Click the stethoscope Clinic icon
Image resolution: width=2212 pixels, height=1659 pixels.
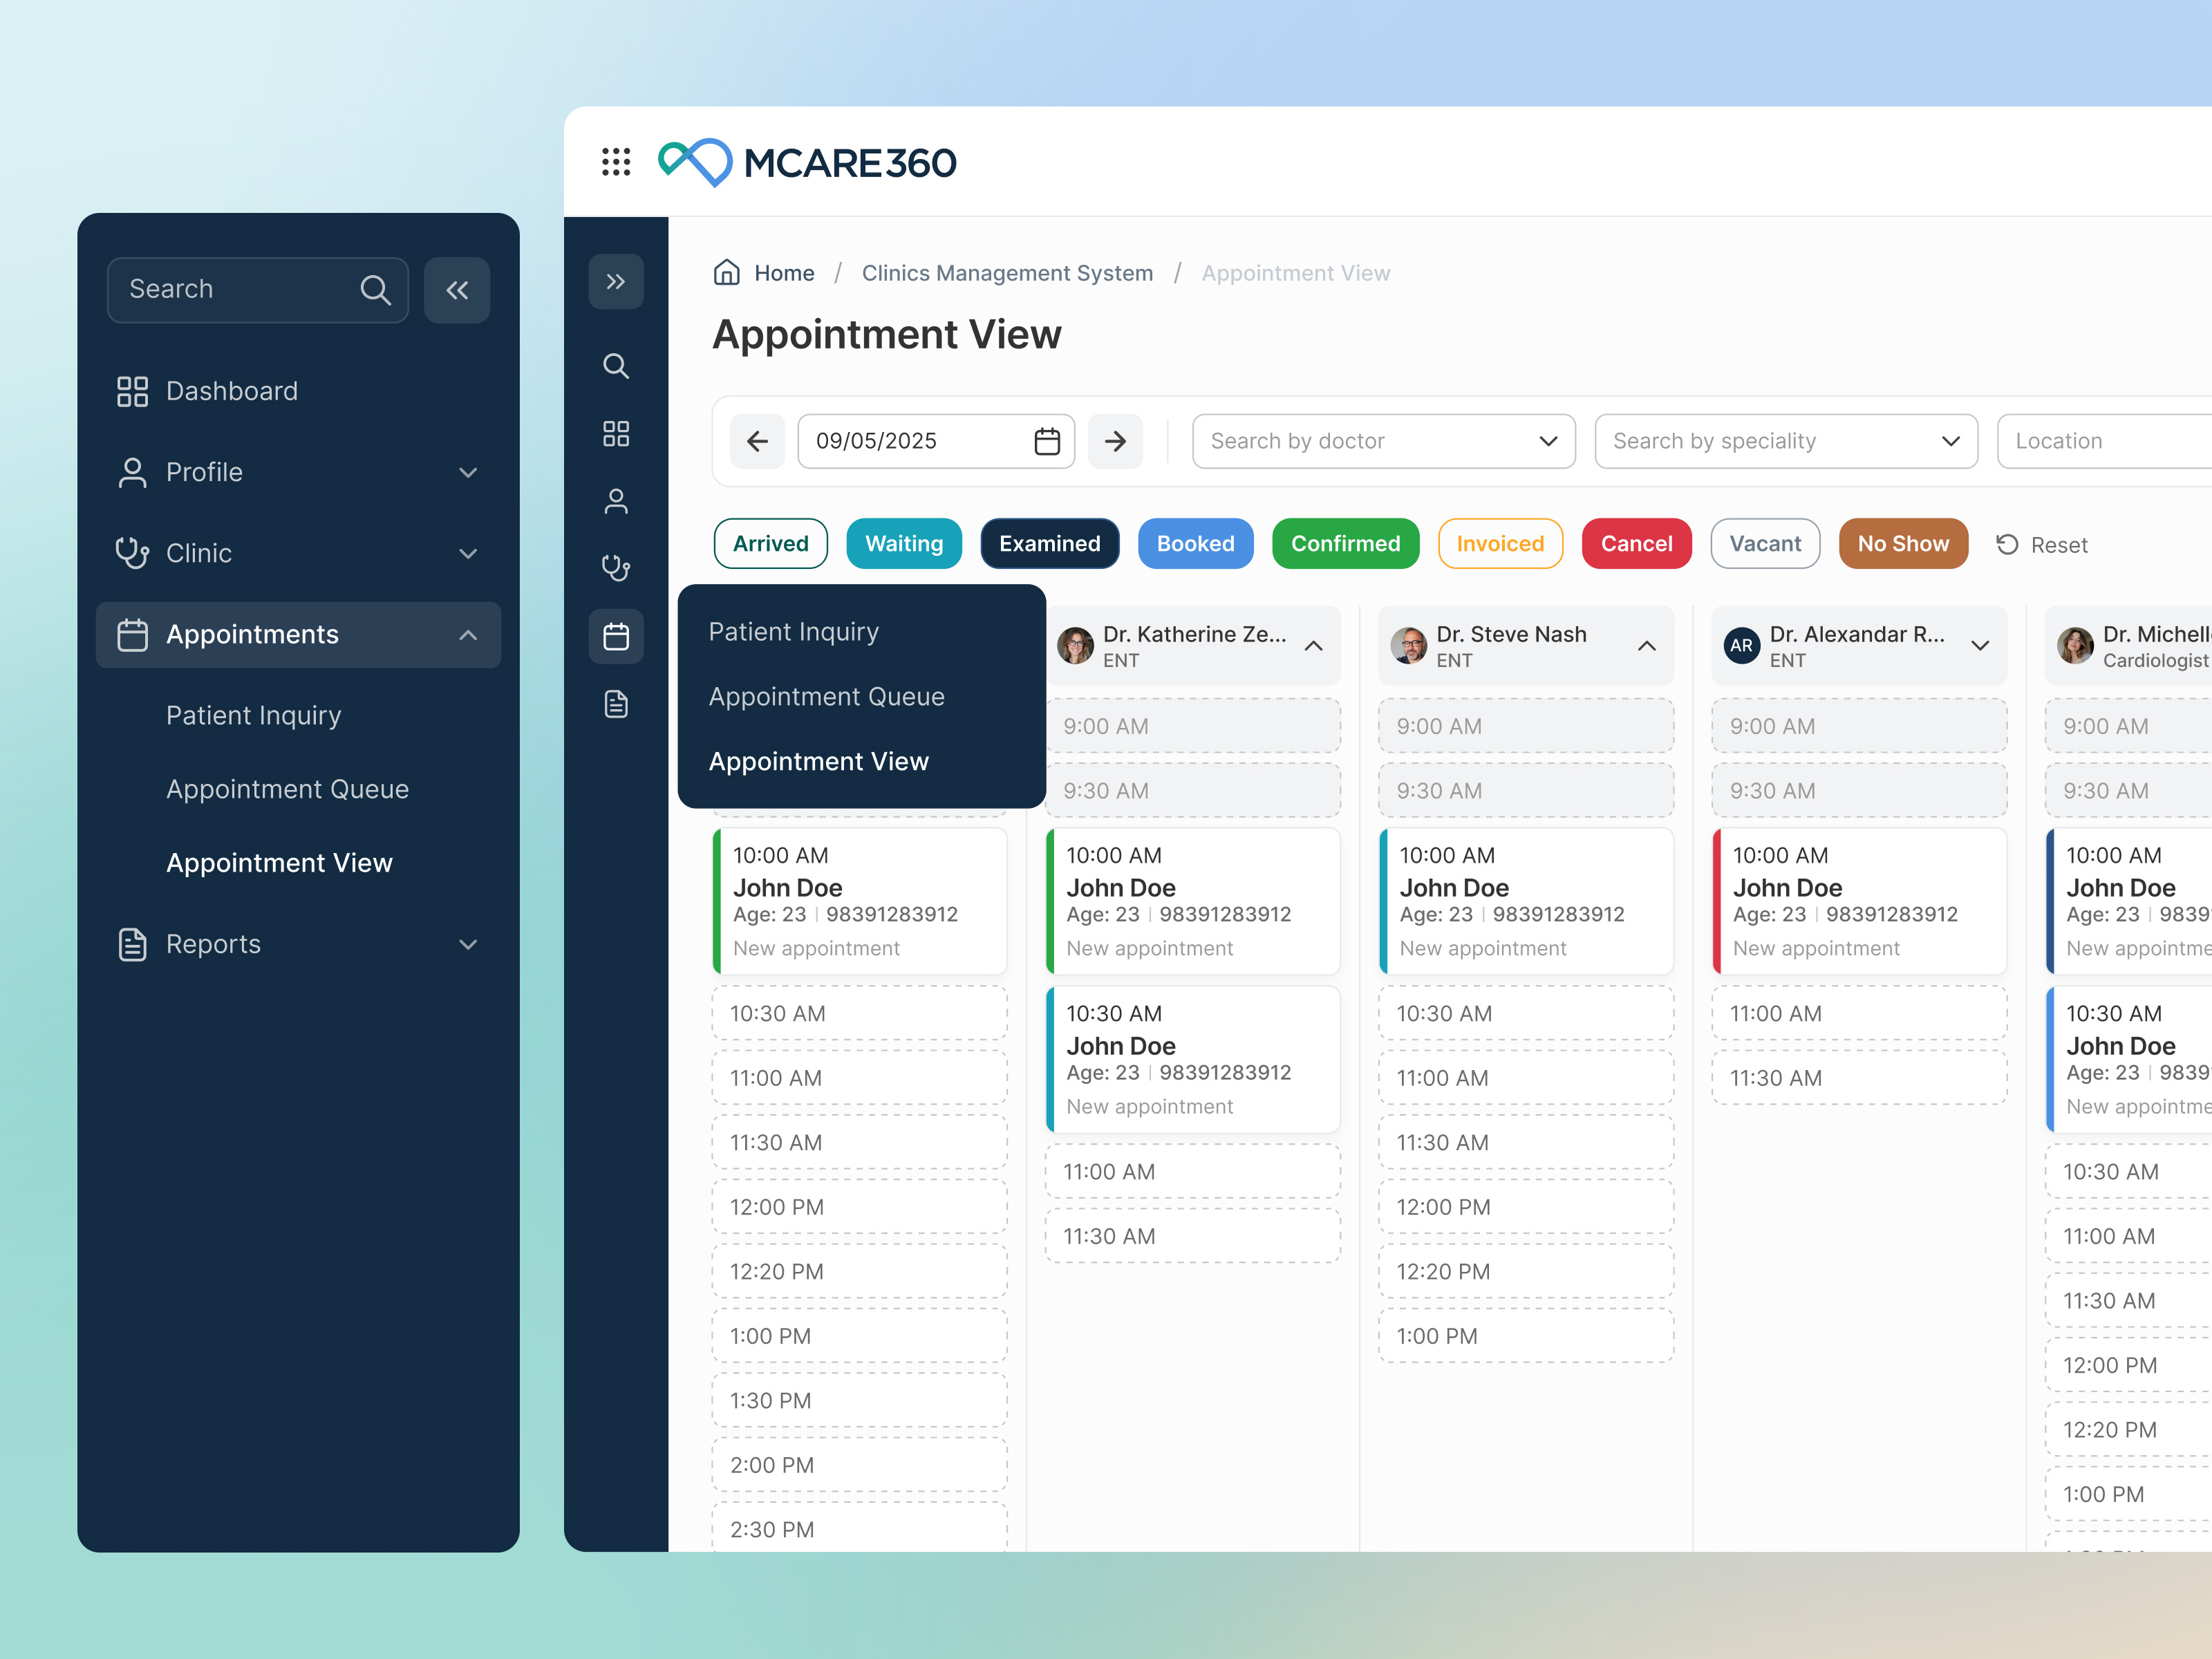[616, 567]
